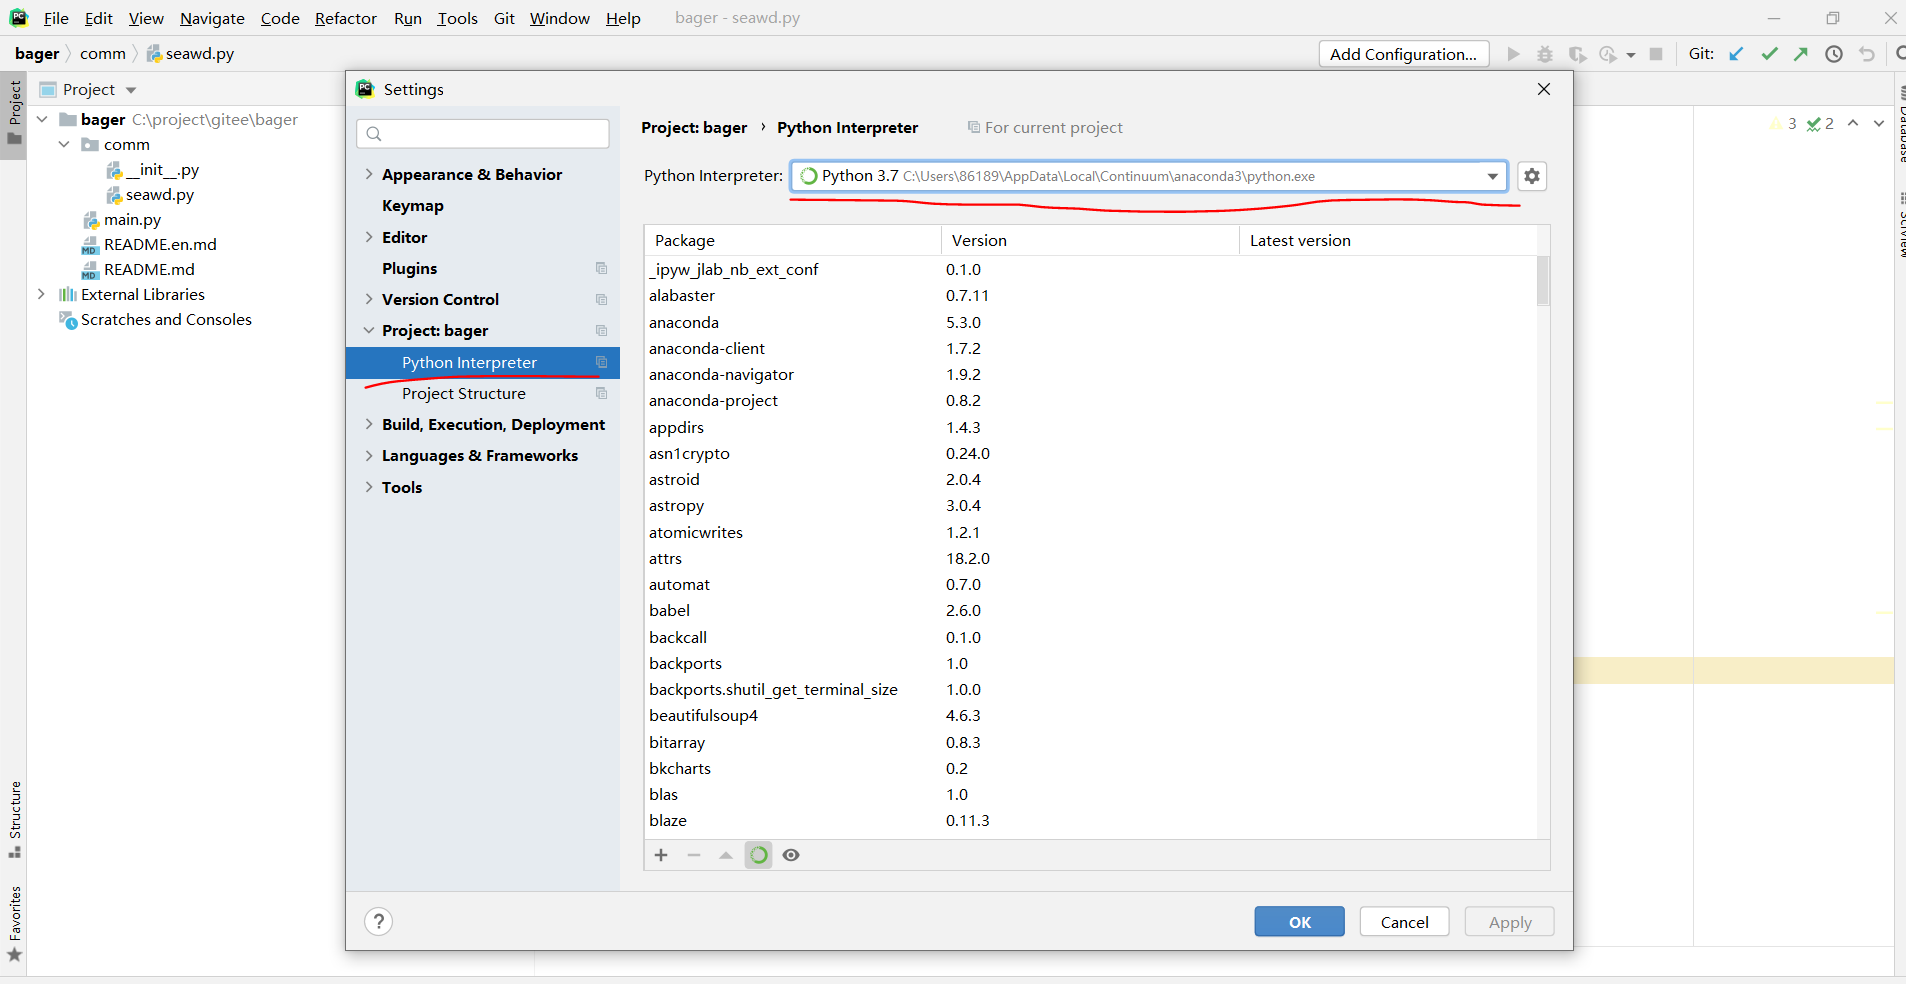
Task: Click the Add Configuration button
Action: point(1403,54)
